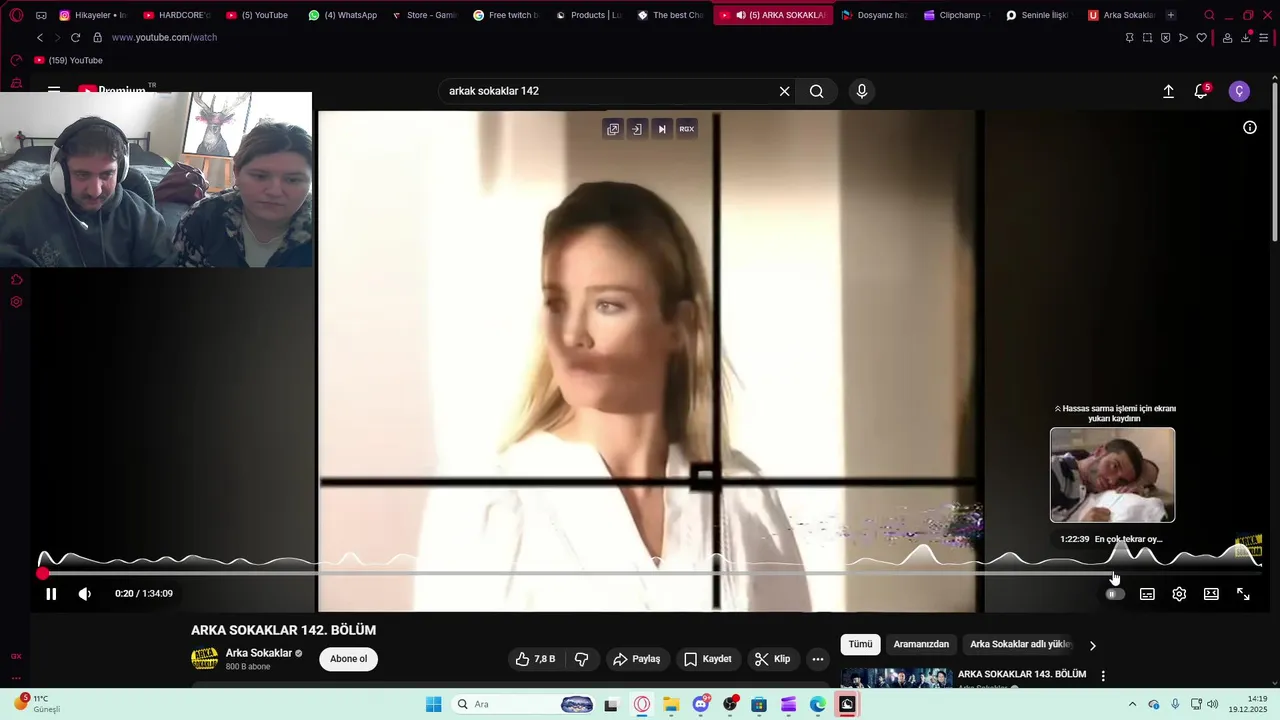Click the Arka Sokaklar channel avatar
Viewport: 1280px width, 720px height.
point(205,659)
